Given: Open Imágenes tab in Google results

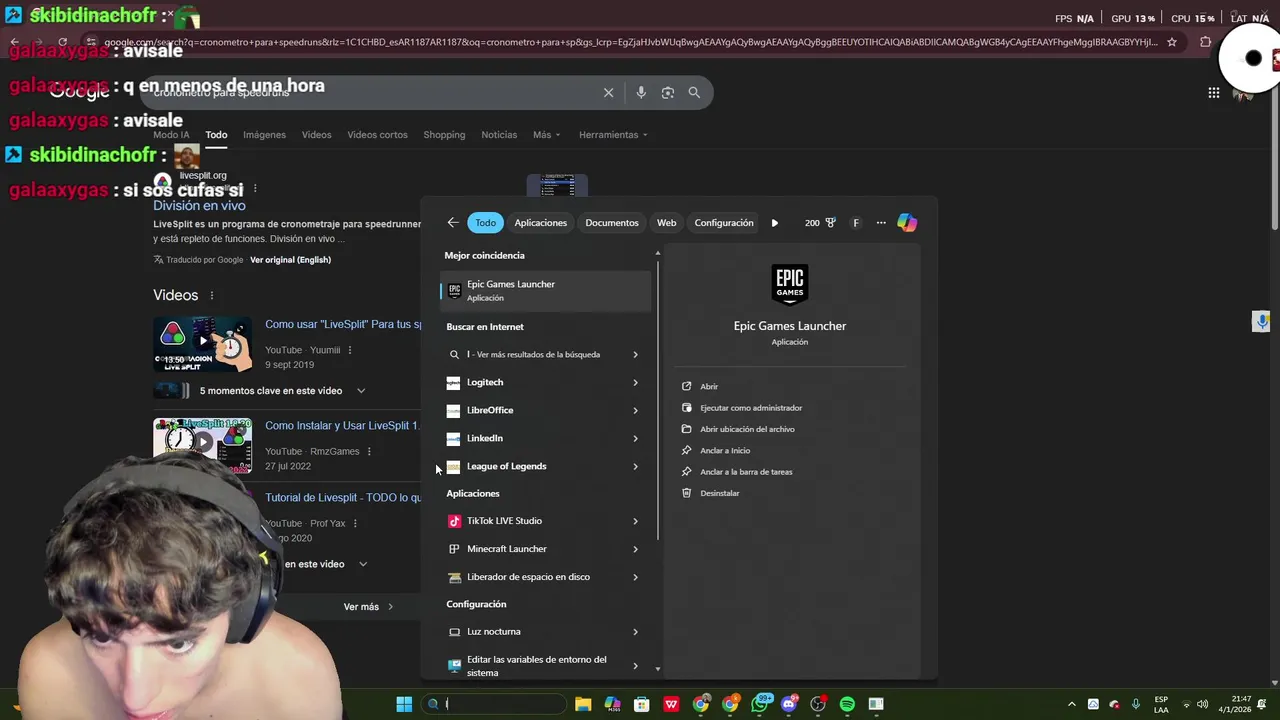Looking at the screenshot, I should coord(264,135).
